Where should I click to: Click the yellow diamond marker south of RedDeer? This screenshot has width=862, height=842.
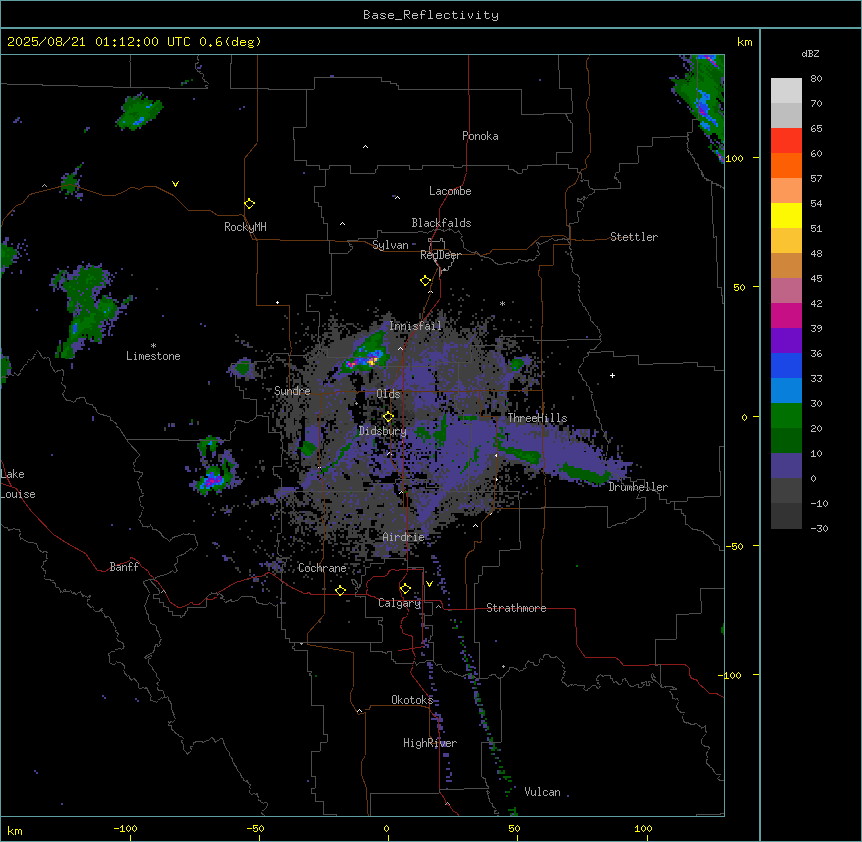(425, 281)
